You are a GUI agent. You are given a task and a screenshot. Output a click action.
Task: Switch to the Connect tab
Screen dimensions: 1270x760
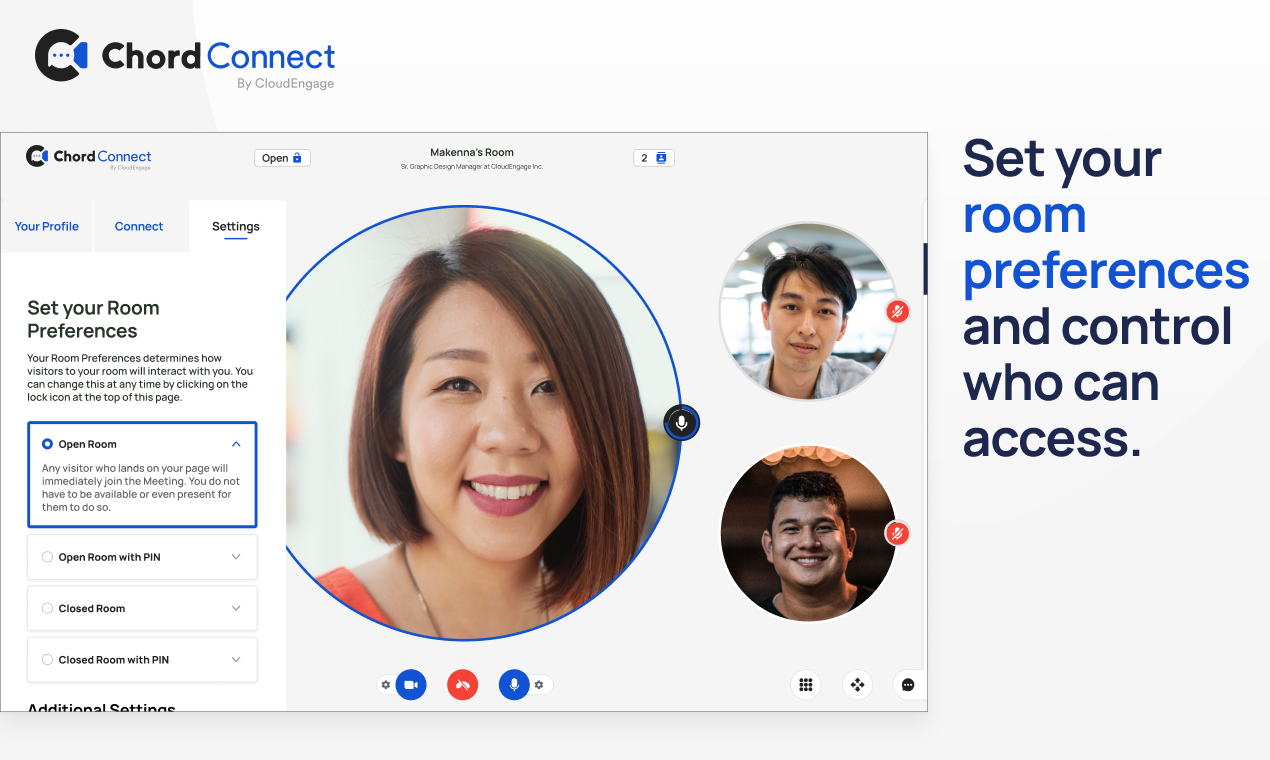pyautogui.click(x=139, y=226)
